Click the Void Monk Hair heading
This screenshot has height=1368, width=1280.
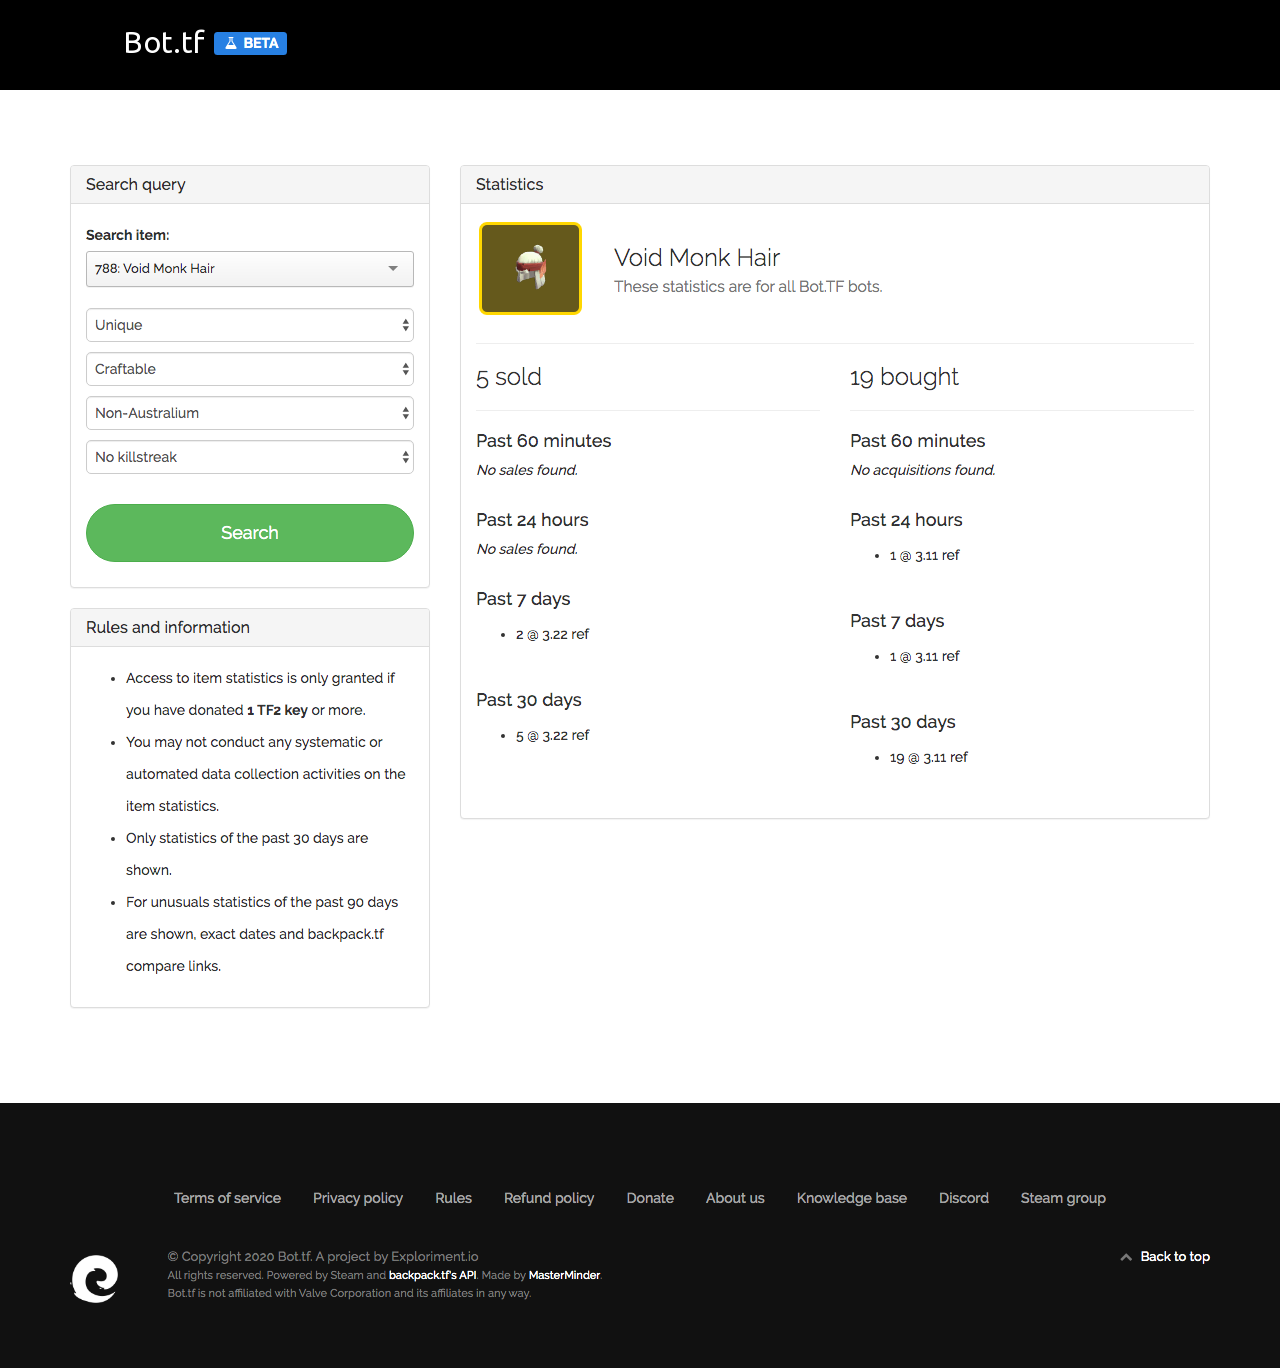(x=697, y=257)
